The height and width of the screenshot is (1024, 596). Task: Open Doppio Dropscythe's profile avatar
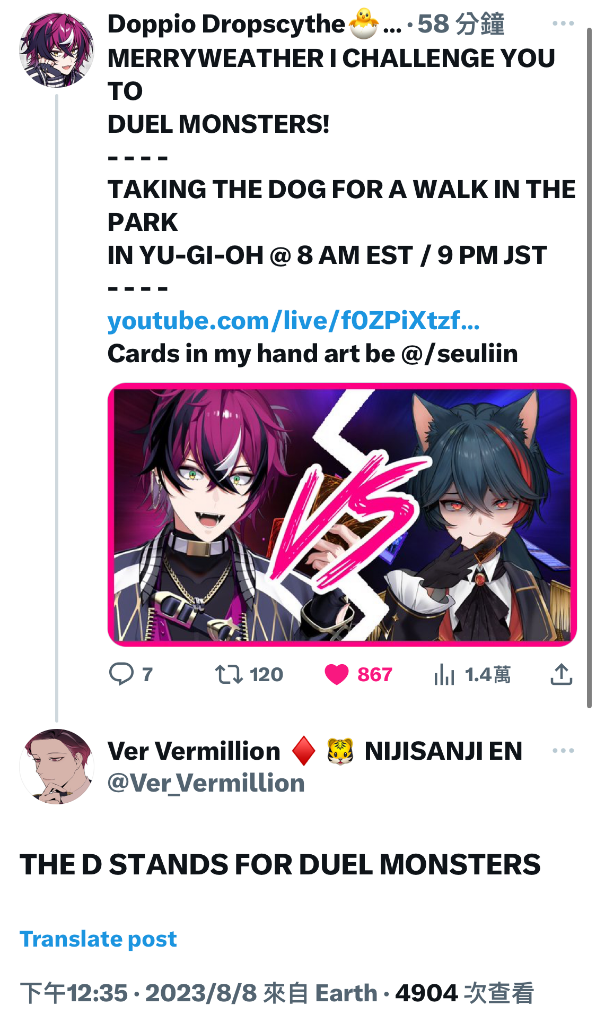57,50
